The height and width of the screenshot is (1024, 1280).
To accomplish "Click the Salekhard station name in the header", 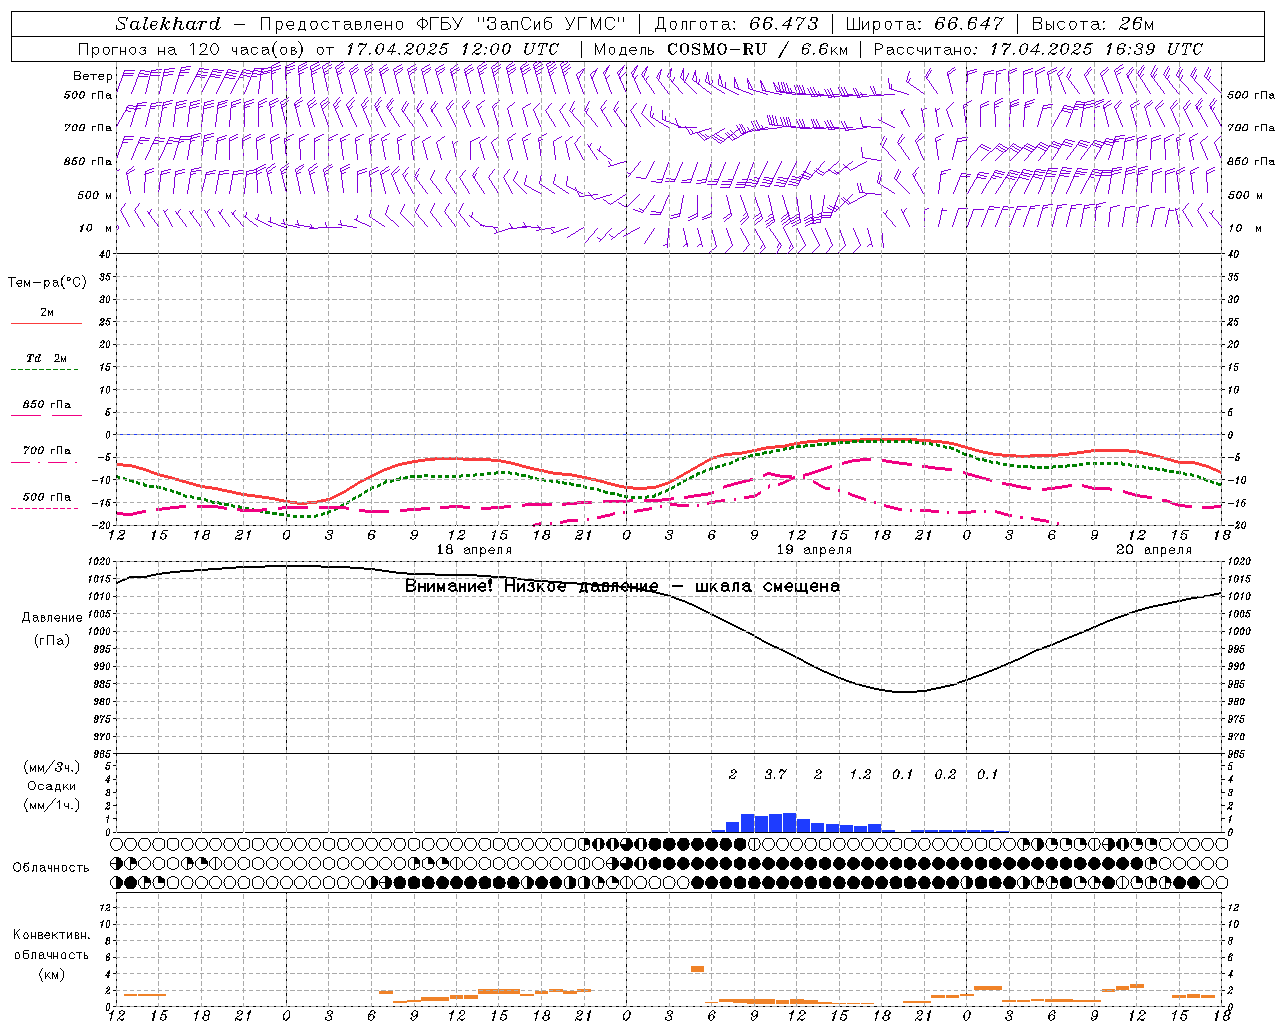I will tap(168, 24).
